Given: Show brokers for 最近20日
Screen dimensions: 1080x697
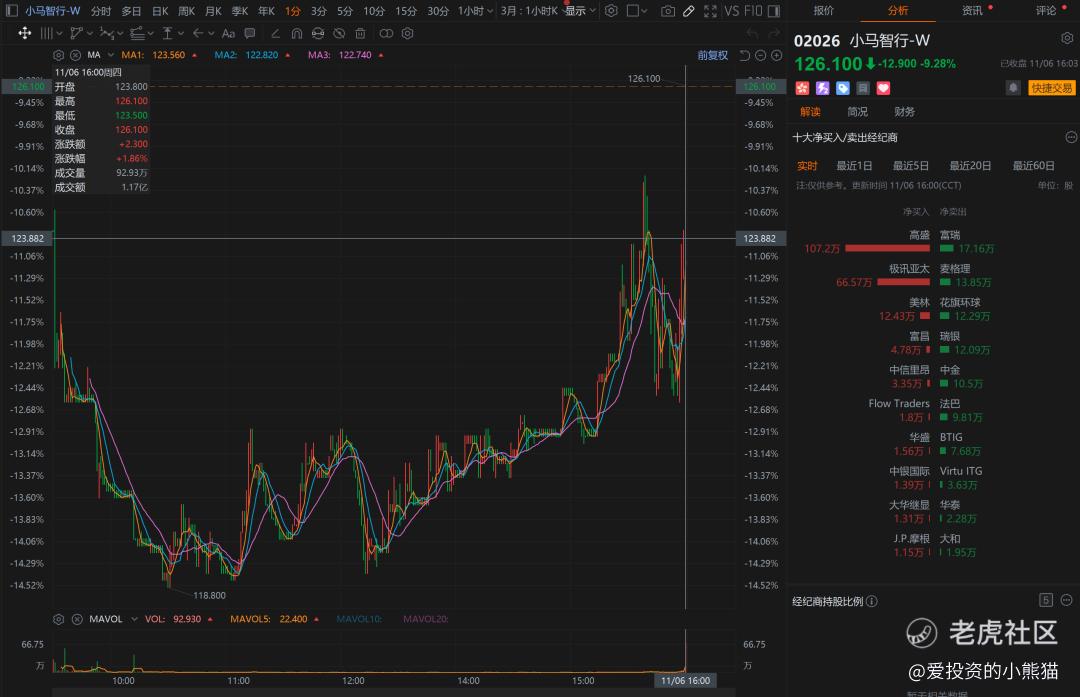Looking at the screenshot, I should pos(970,165).
